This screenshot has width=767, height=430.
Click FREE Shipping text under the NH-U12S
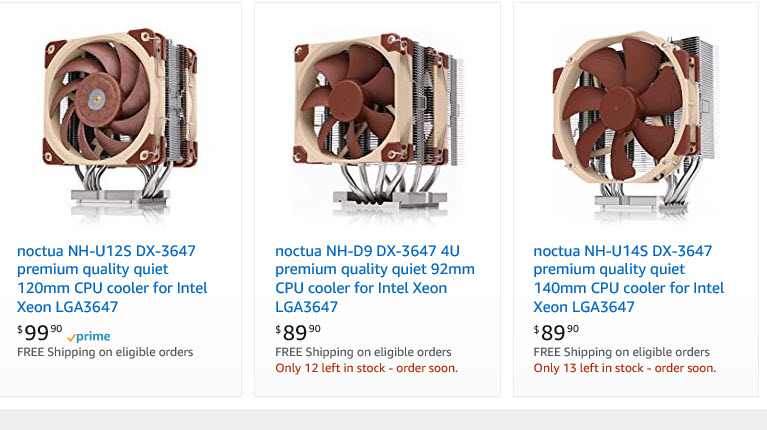coord(105,352)
